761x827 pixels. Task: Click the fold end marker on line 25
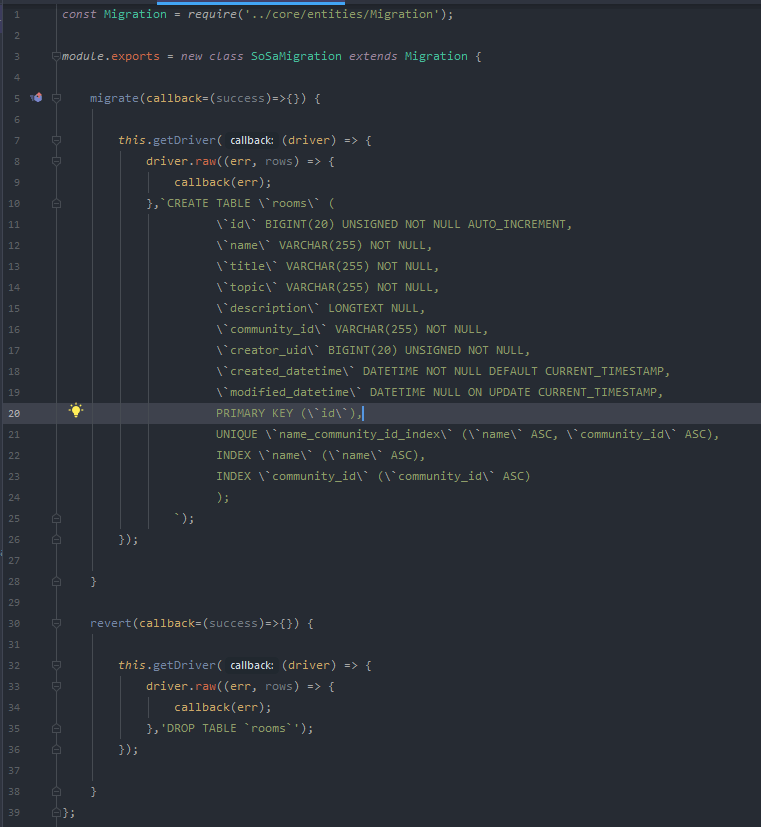click(x=56, y=518)
